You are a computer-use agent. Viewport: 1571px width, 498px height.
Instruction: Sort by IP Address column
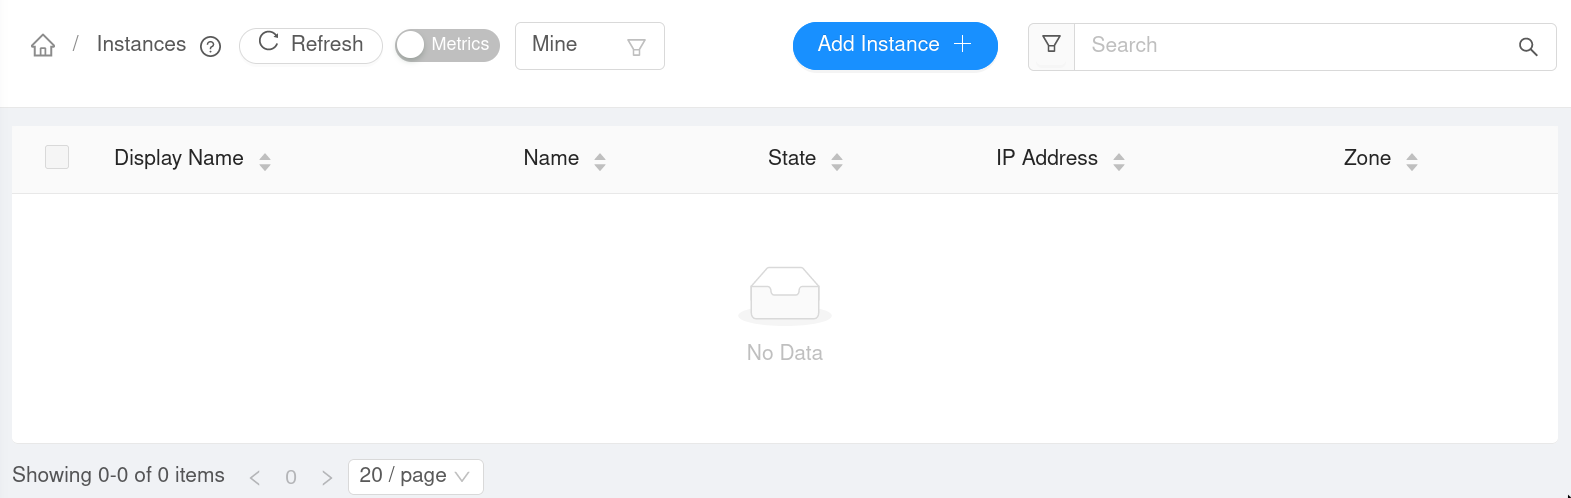tap(1119, 161)
